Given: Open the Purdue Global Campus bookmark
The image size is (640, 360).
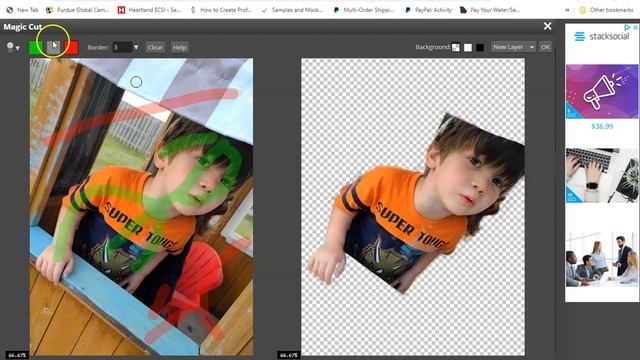Looking at the screenshot, I should 78,10.
